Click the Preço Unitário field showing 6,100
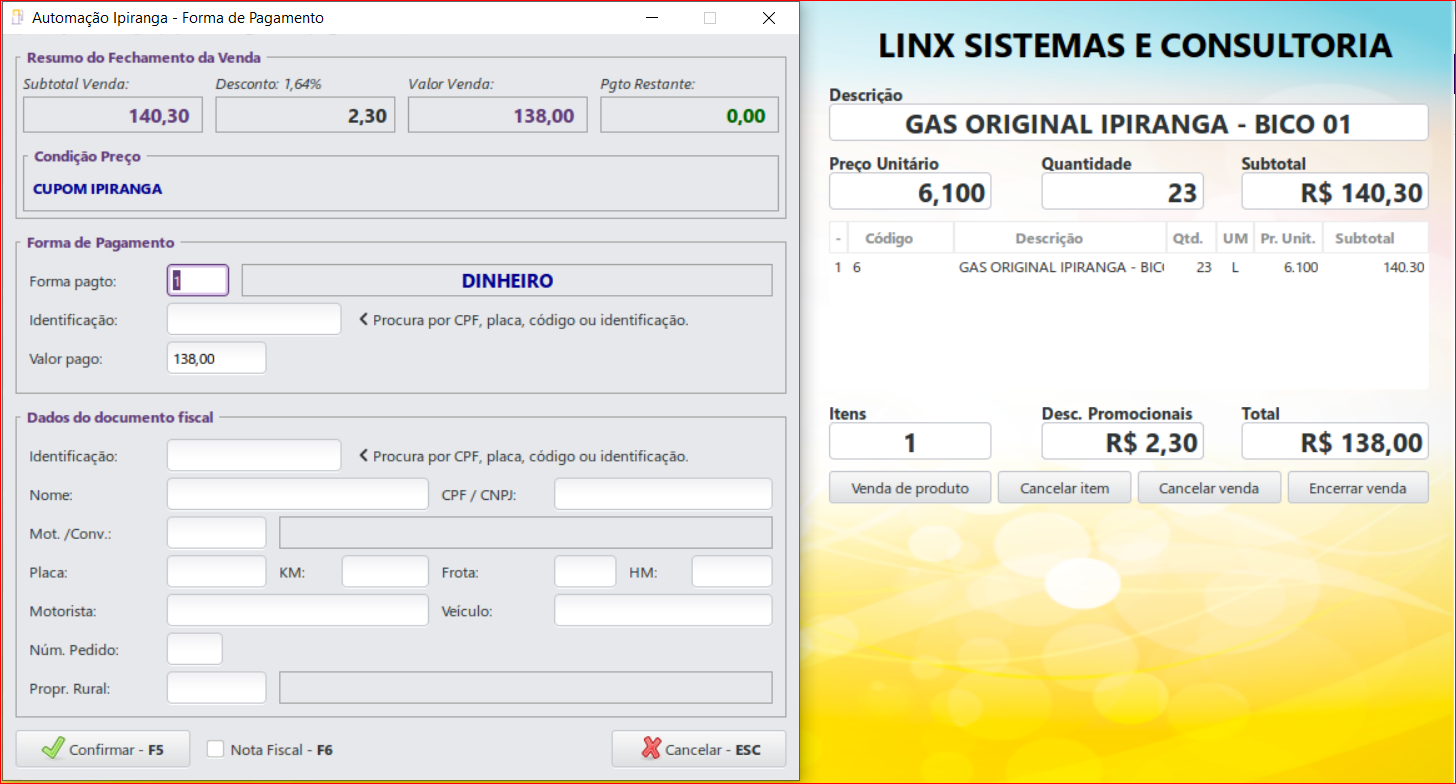 click(x=910, y=192)
